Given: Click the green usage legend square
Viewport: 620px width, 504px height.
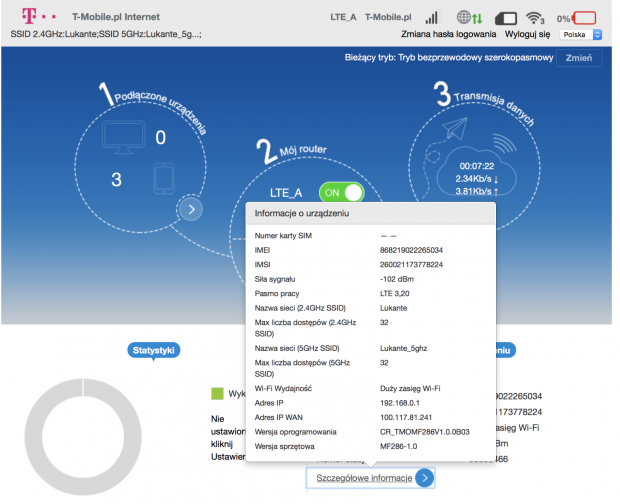Looking at the screenshot, I should (x=217, y=394).
